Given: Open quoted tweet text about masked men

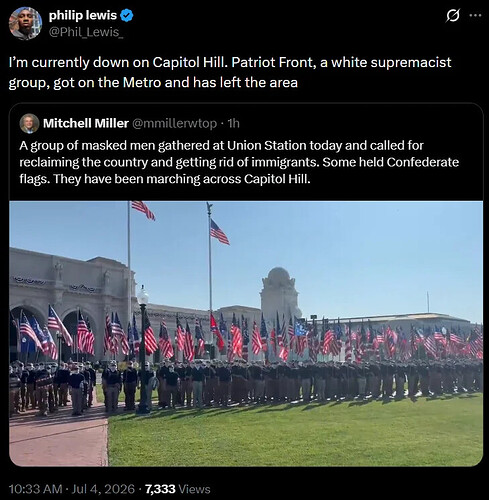Looking at the screenshot, I should [239, 162].
